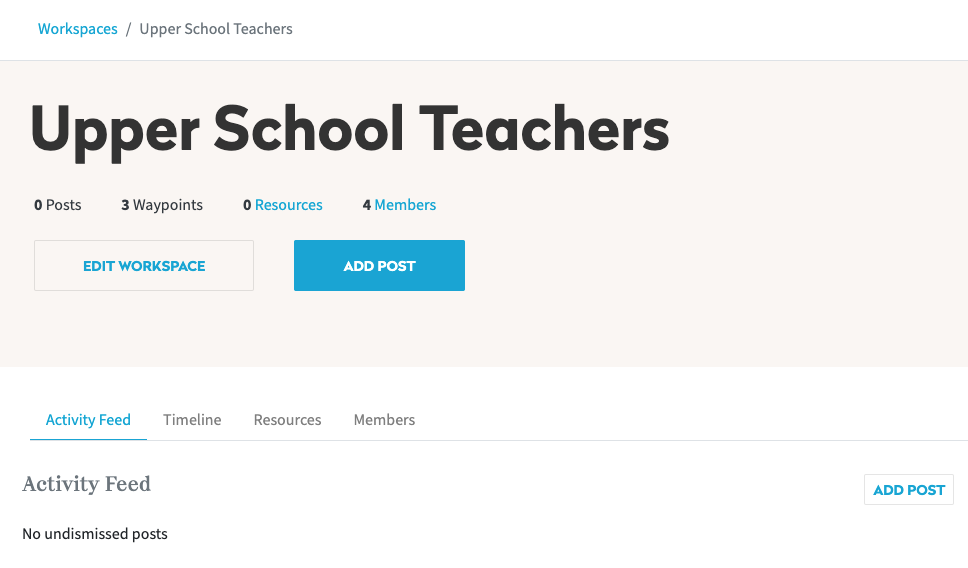
Task: Switch to the Members tab
Action: point(384,420)
